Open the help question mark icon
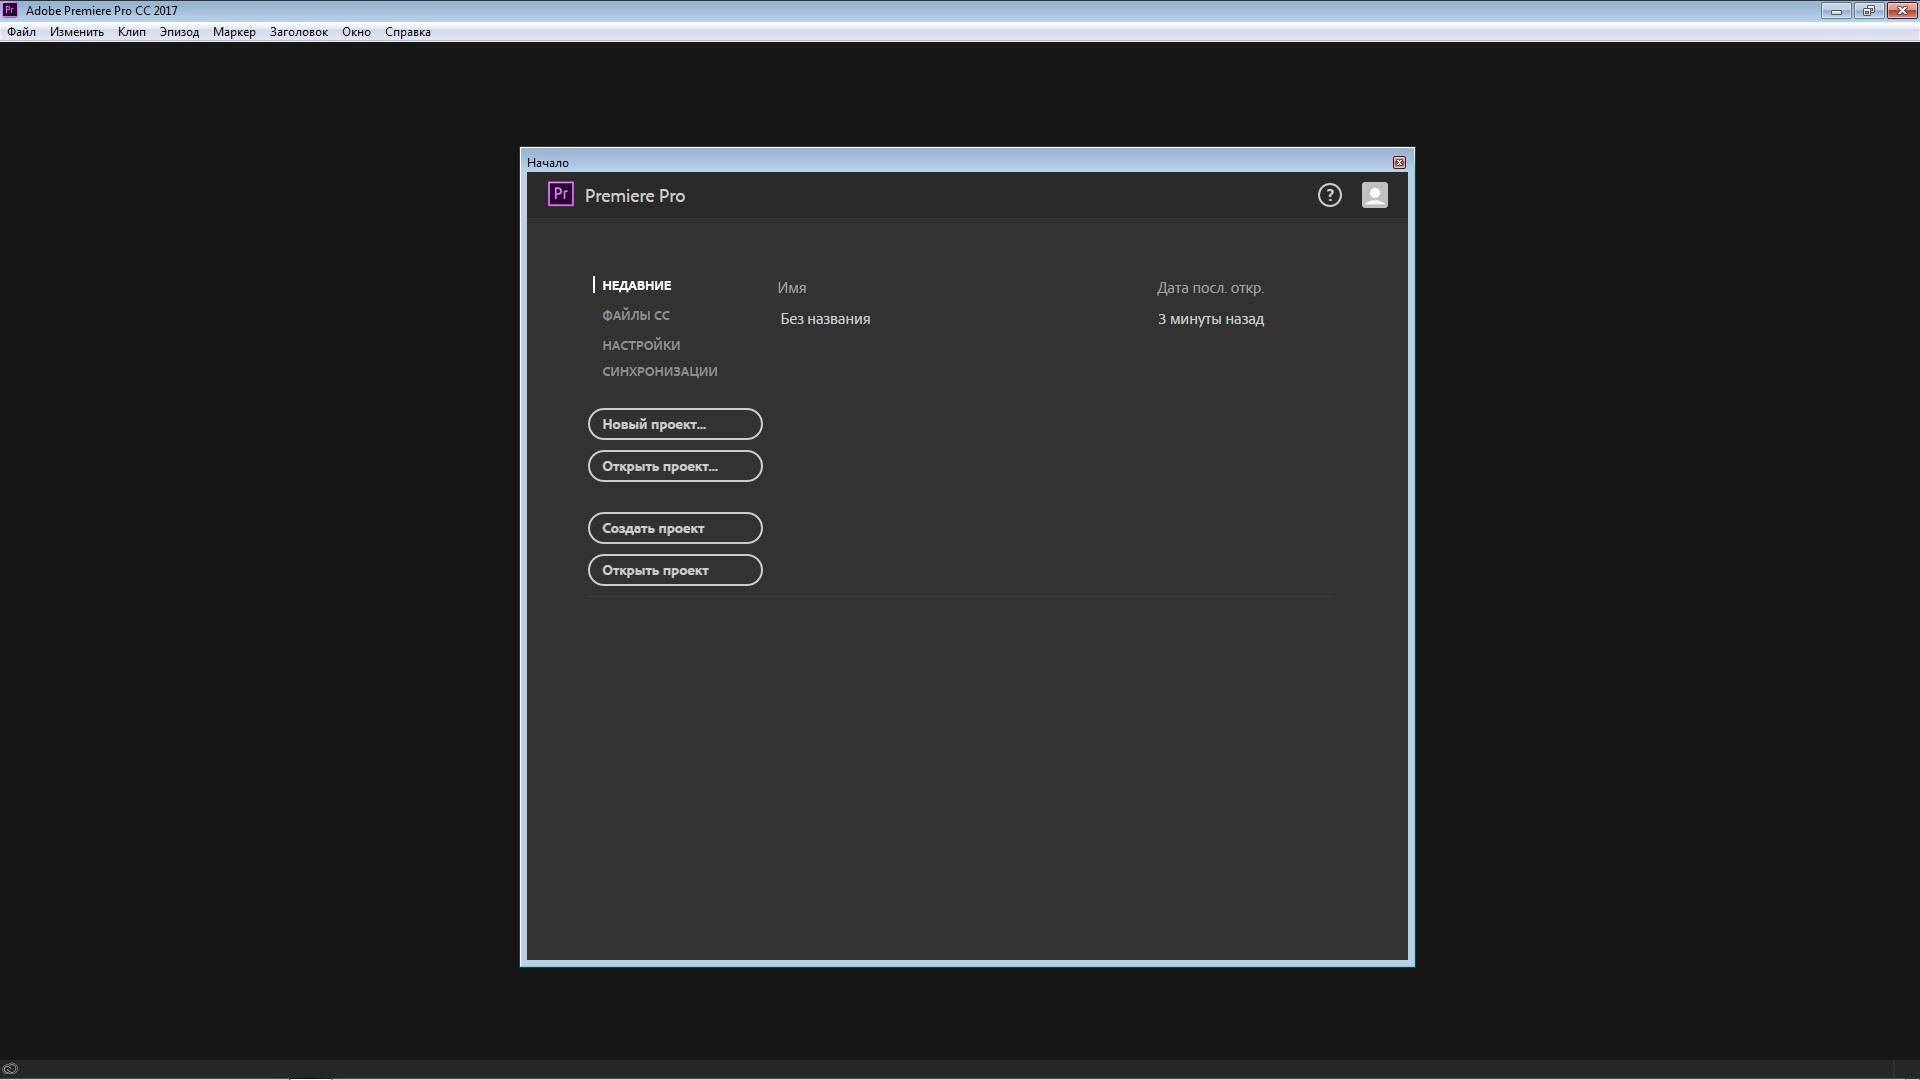 (1329, 195)
